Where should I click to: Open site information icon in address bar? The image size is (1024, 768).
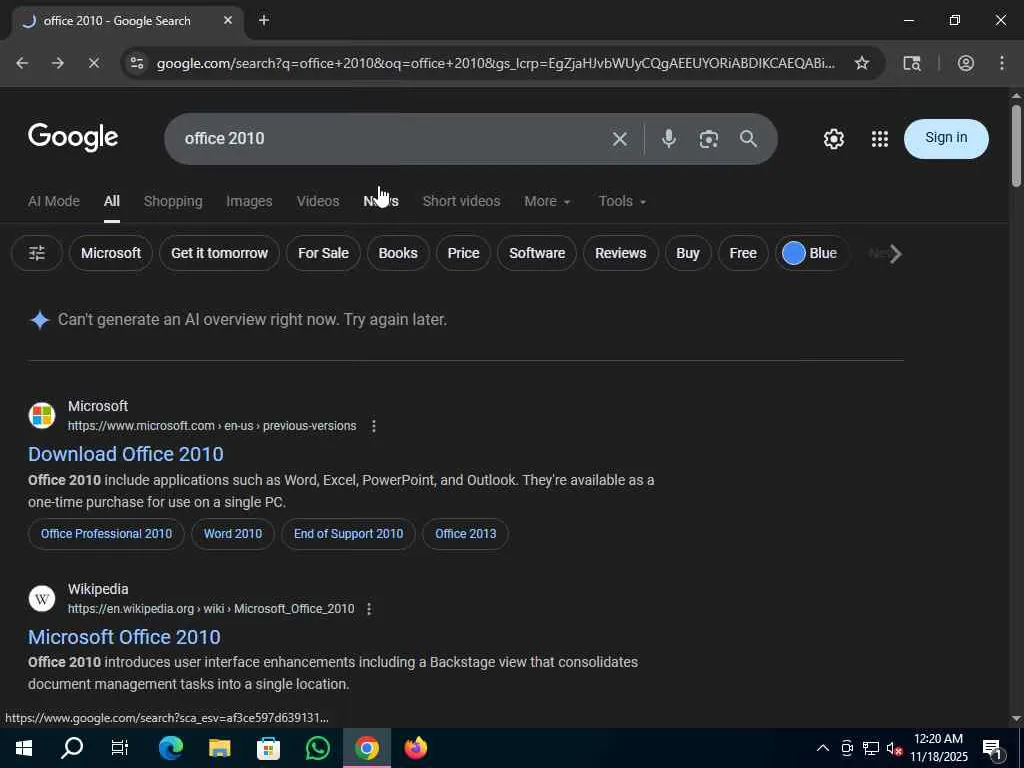136,63
